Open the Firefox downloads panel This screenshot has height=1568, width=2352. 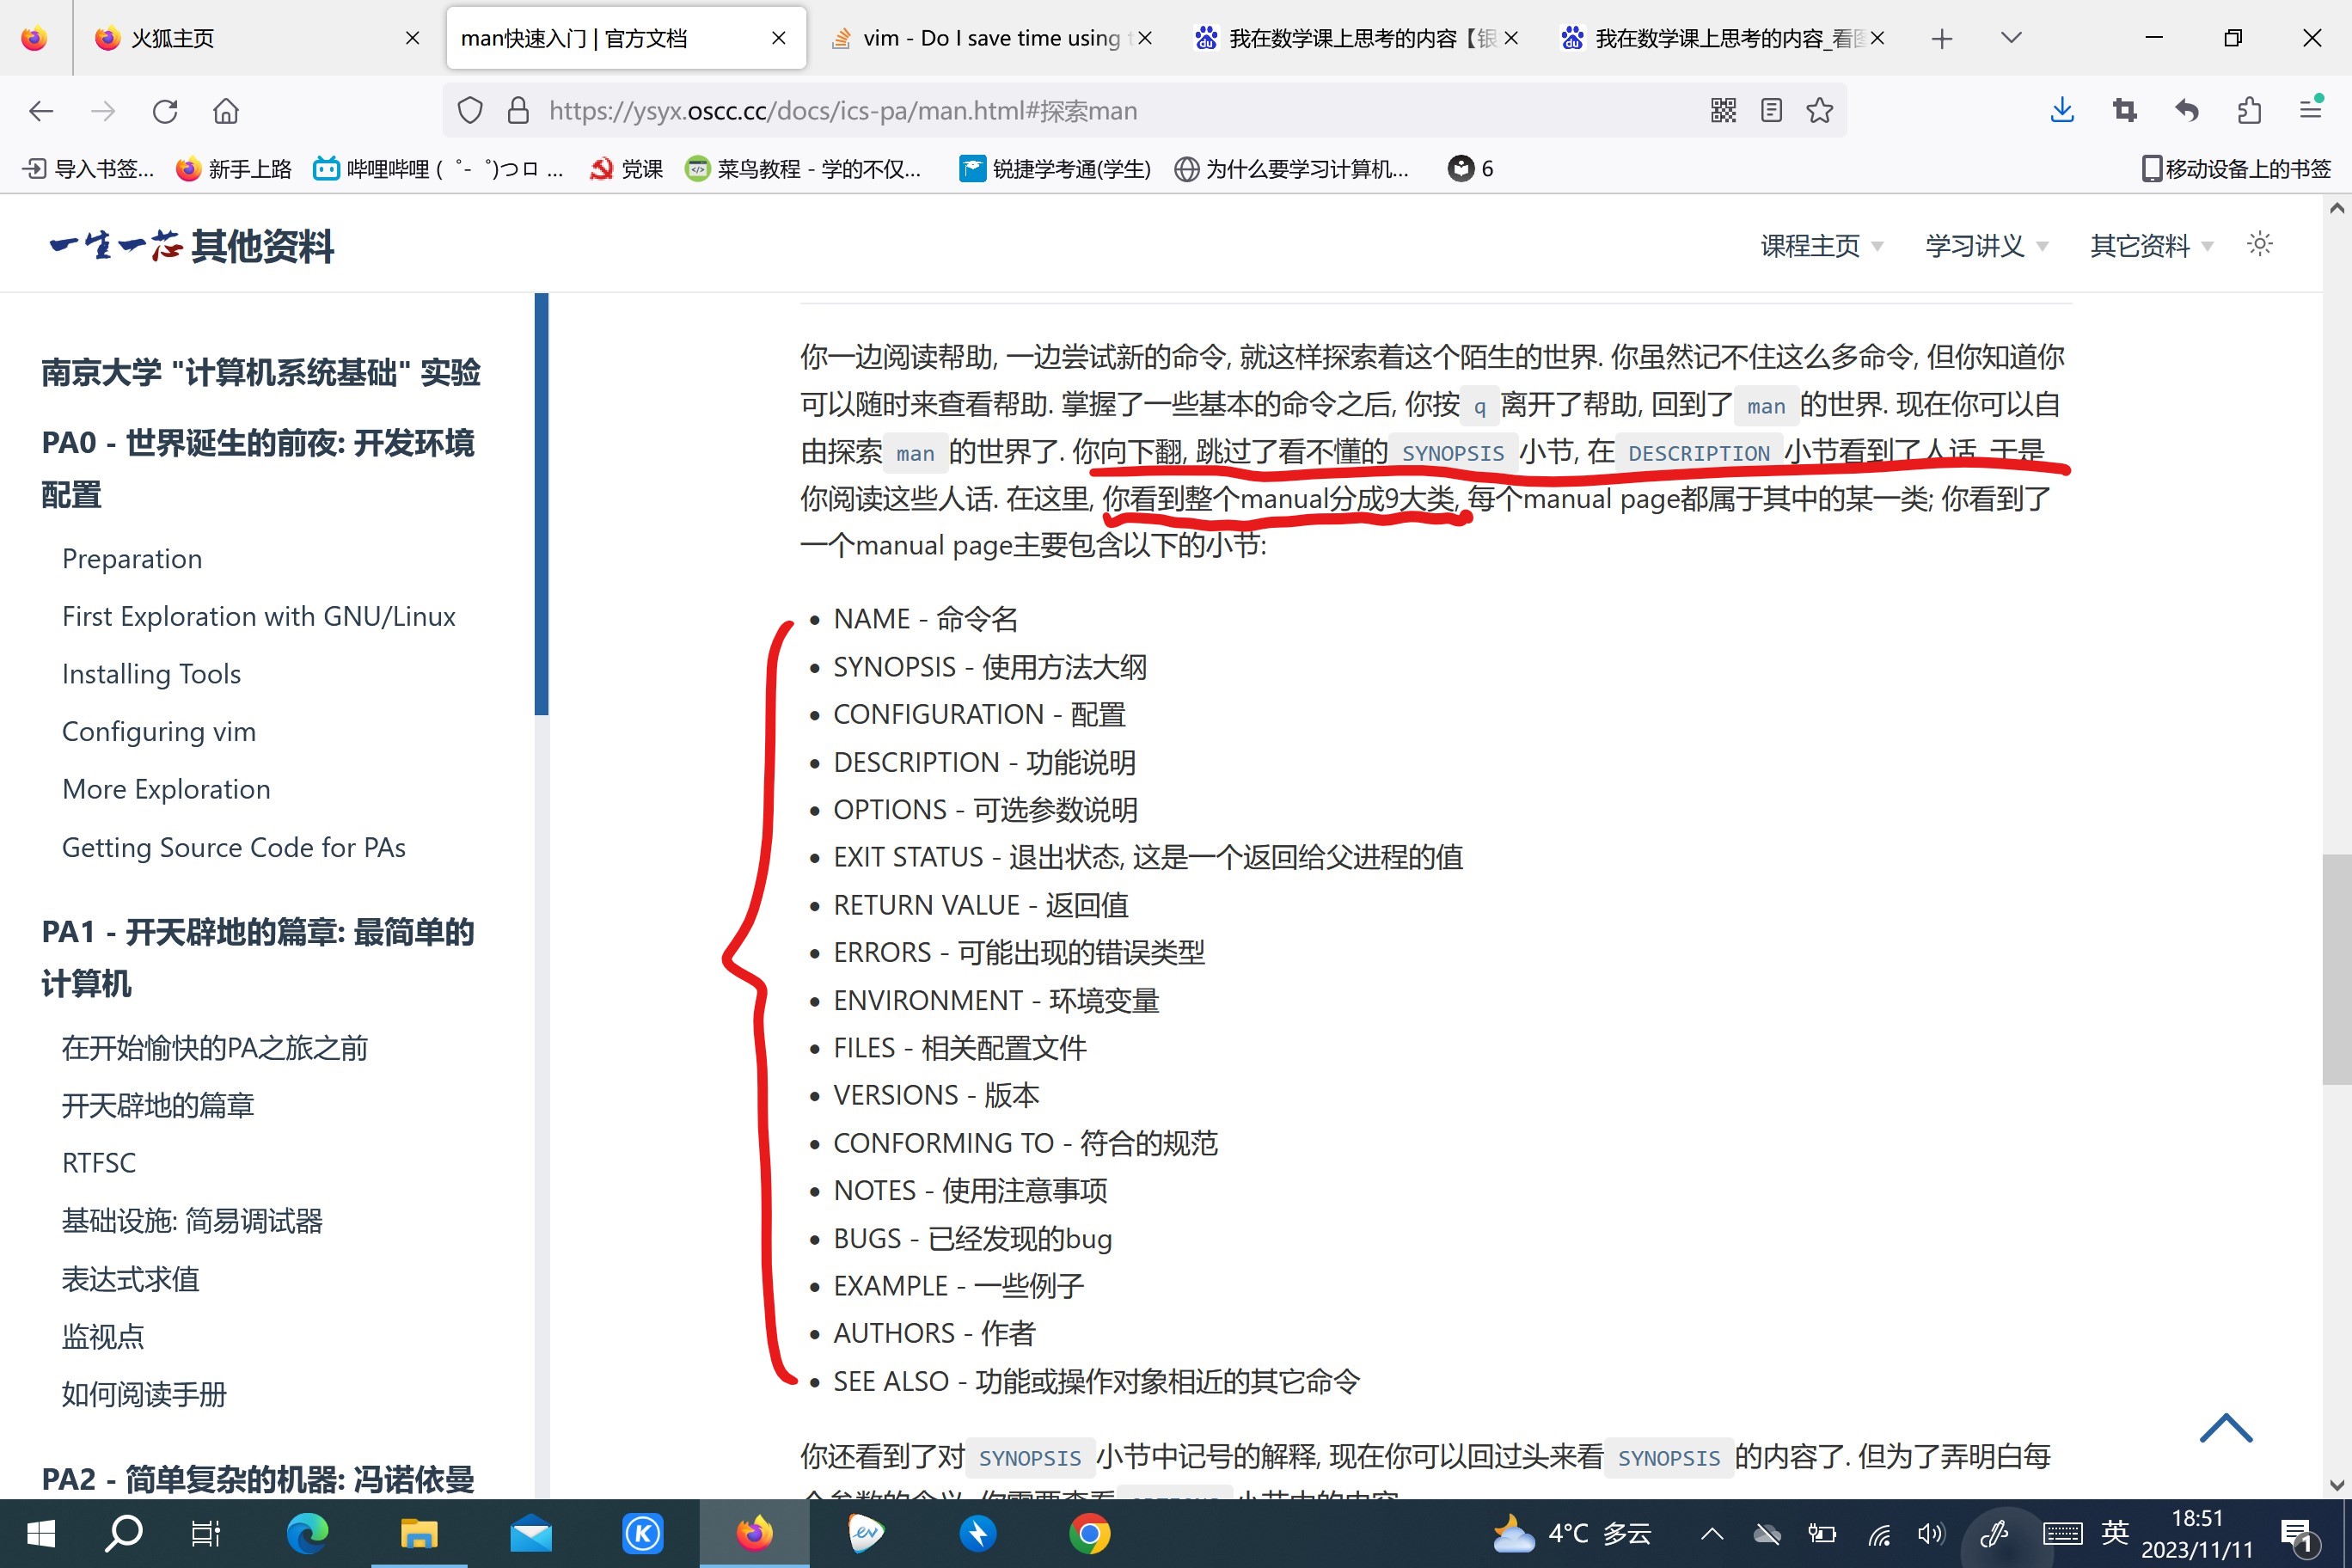tap(2062, 110)
